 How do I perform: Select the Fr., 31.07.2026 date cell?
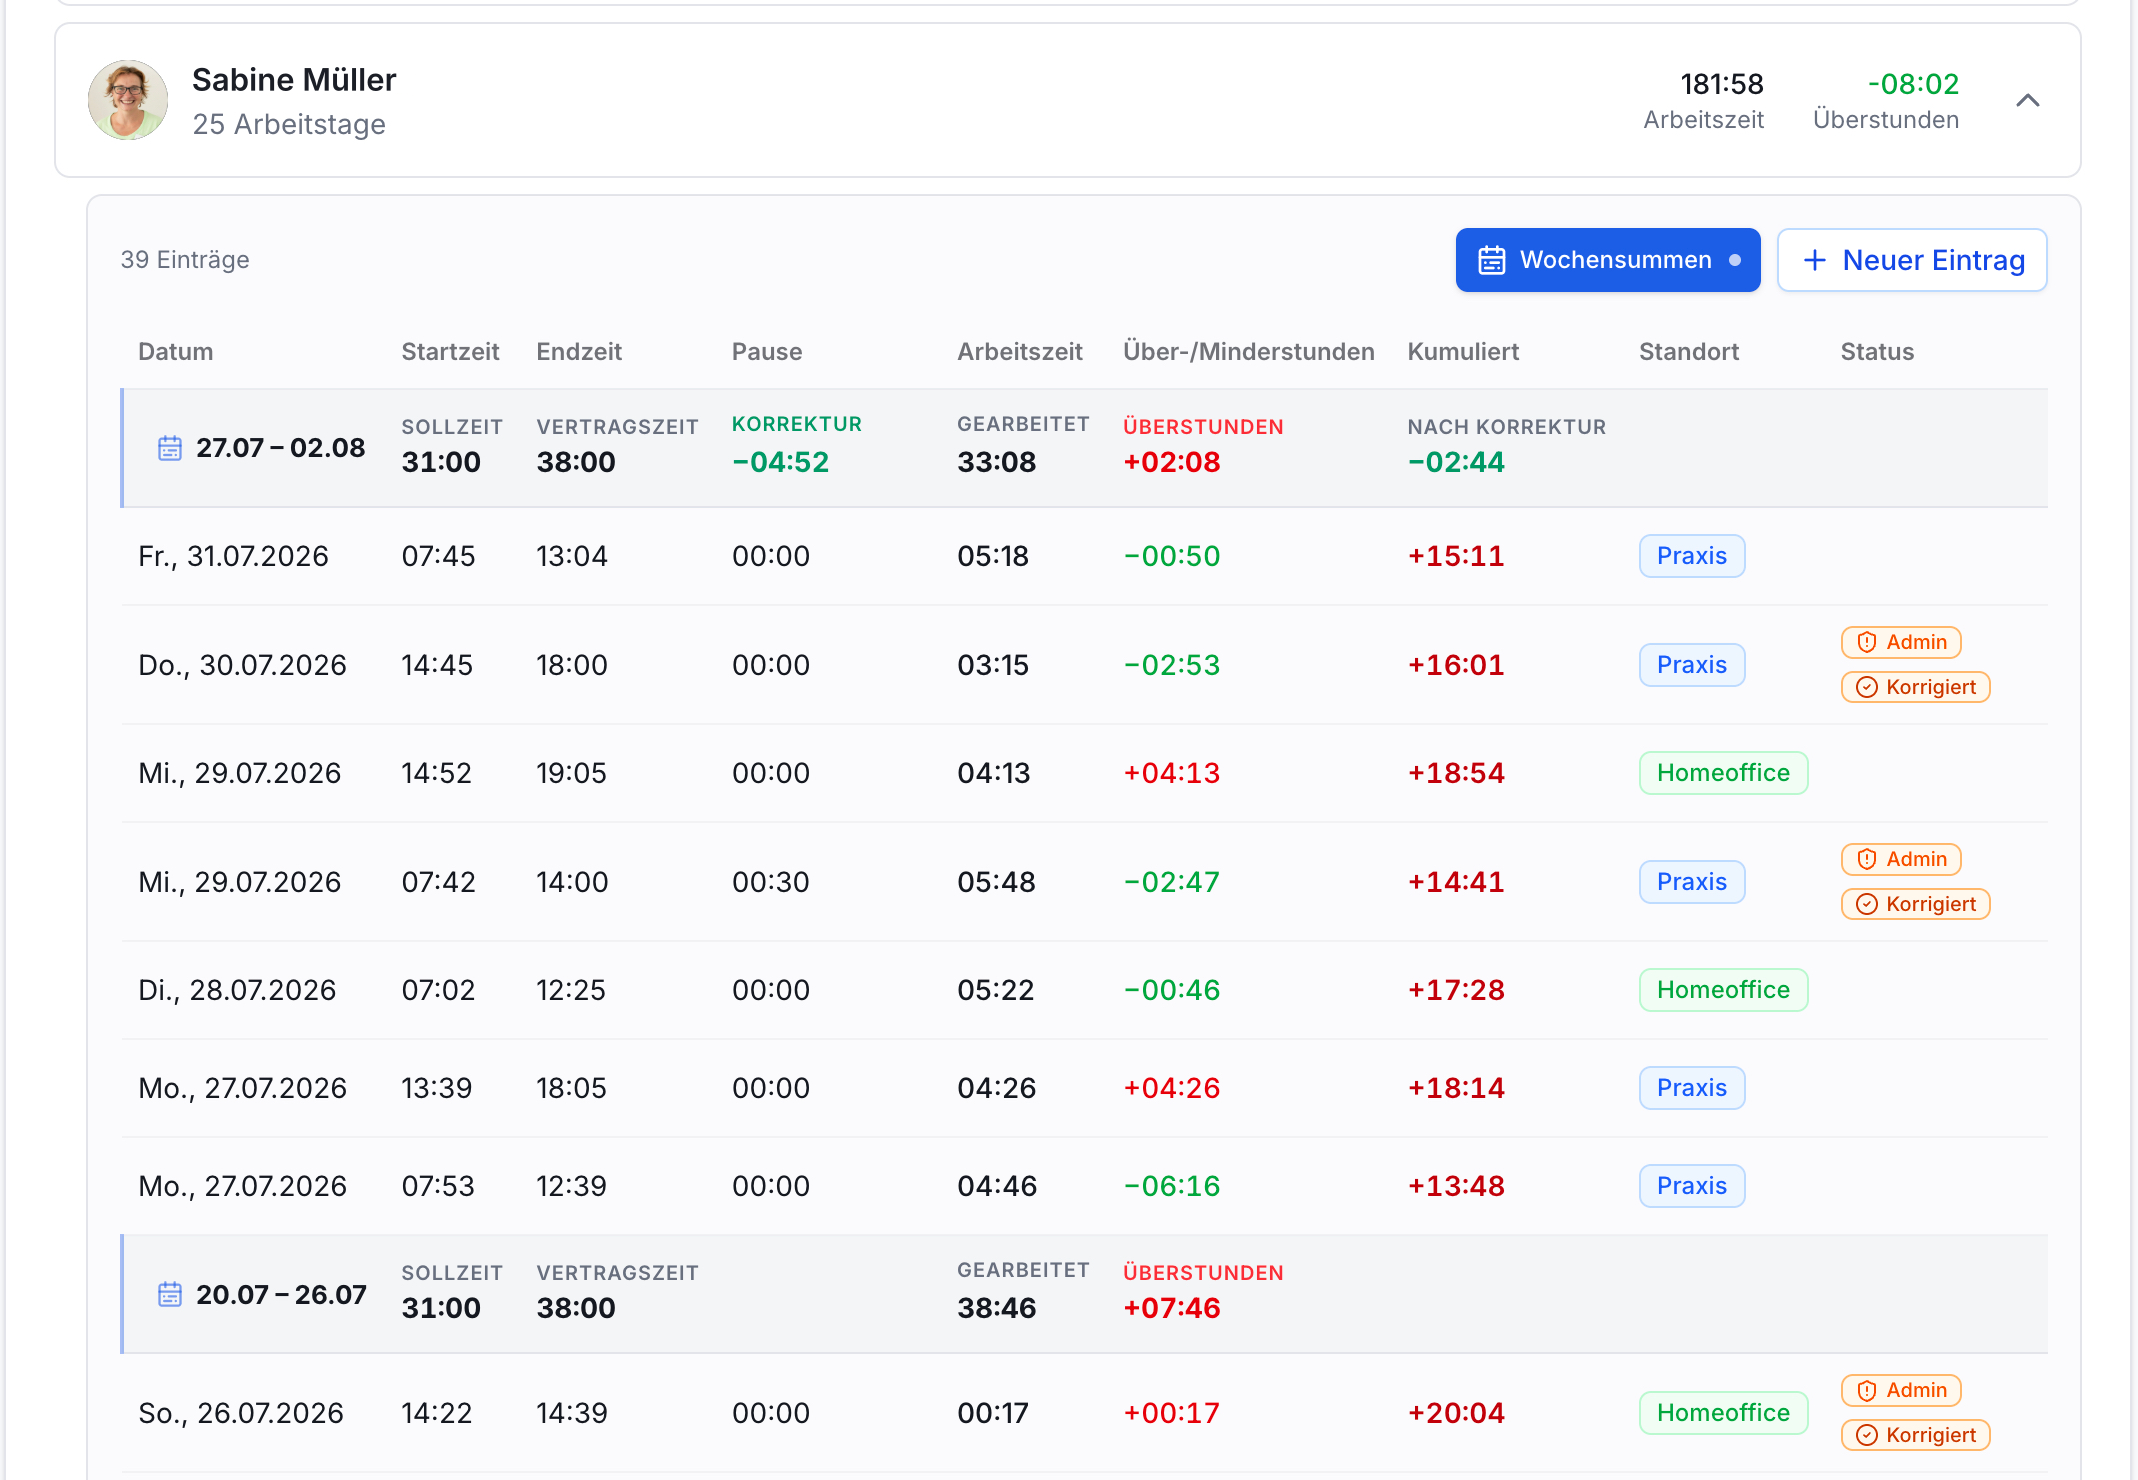pyautogui.click(x=233, y=556)
